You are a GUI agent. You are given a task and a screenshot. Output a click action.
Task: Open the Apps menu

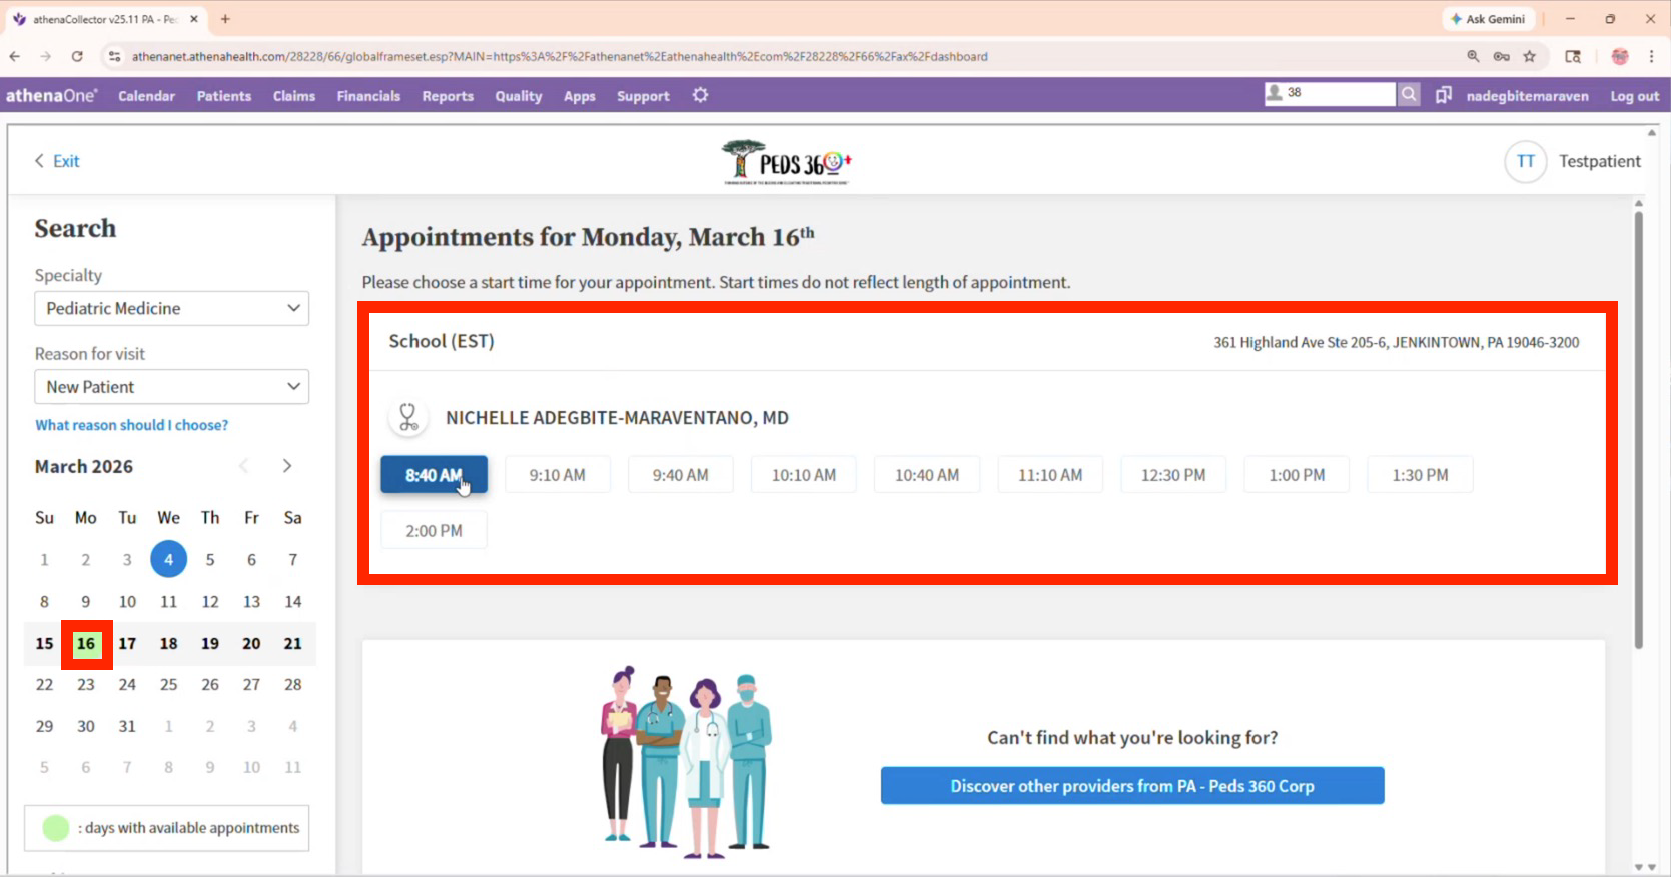pos(580,96)
